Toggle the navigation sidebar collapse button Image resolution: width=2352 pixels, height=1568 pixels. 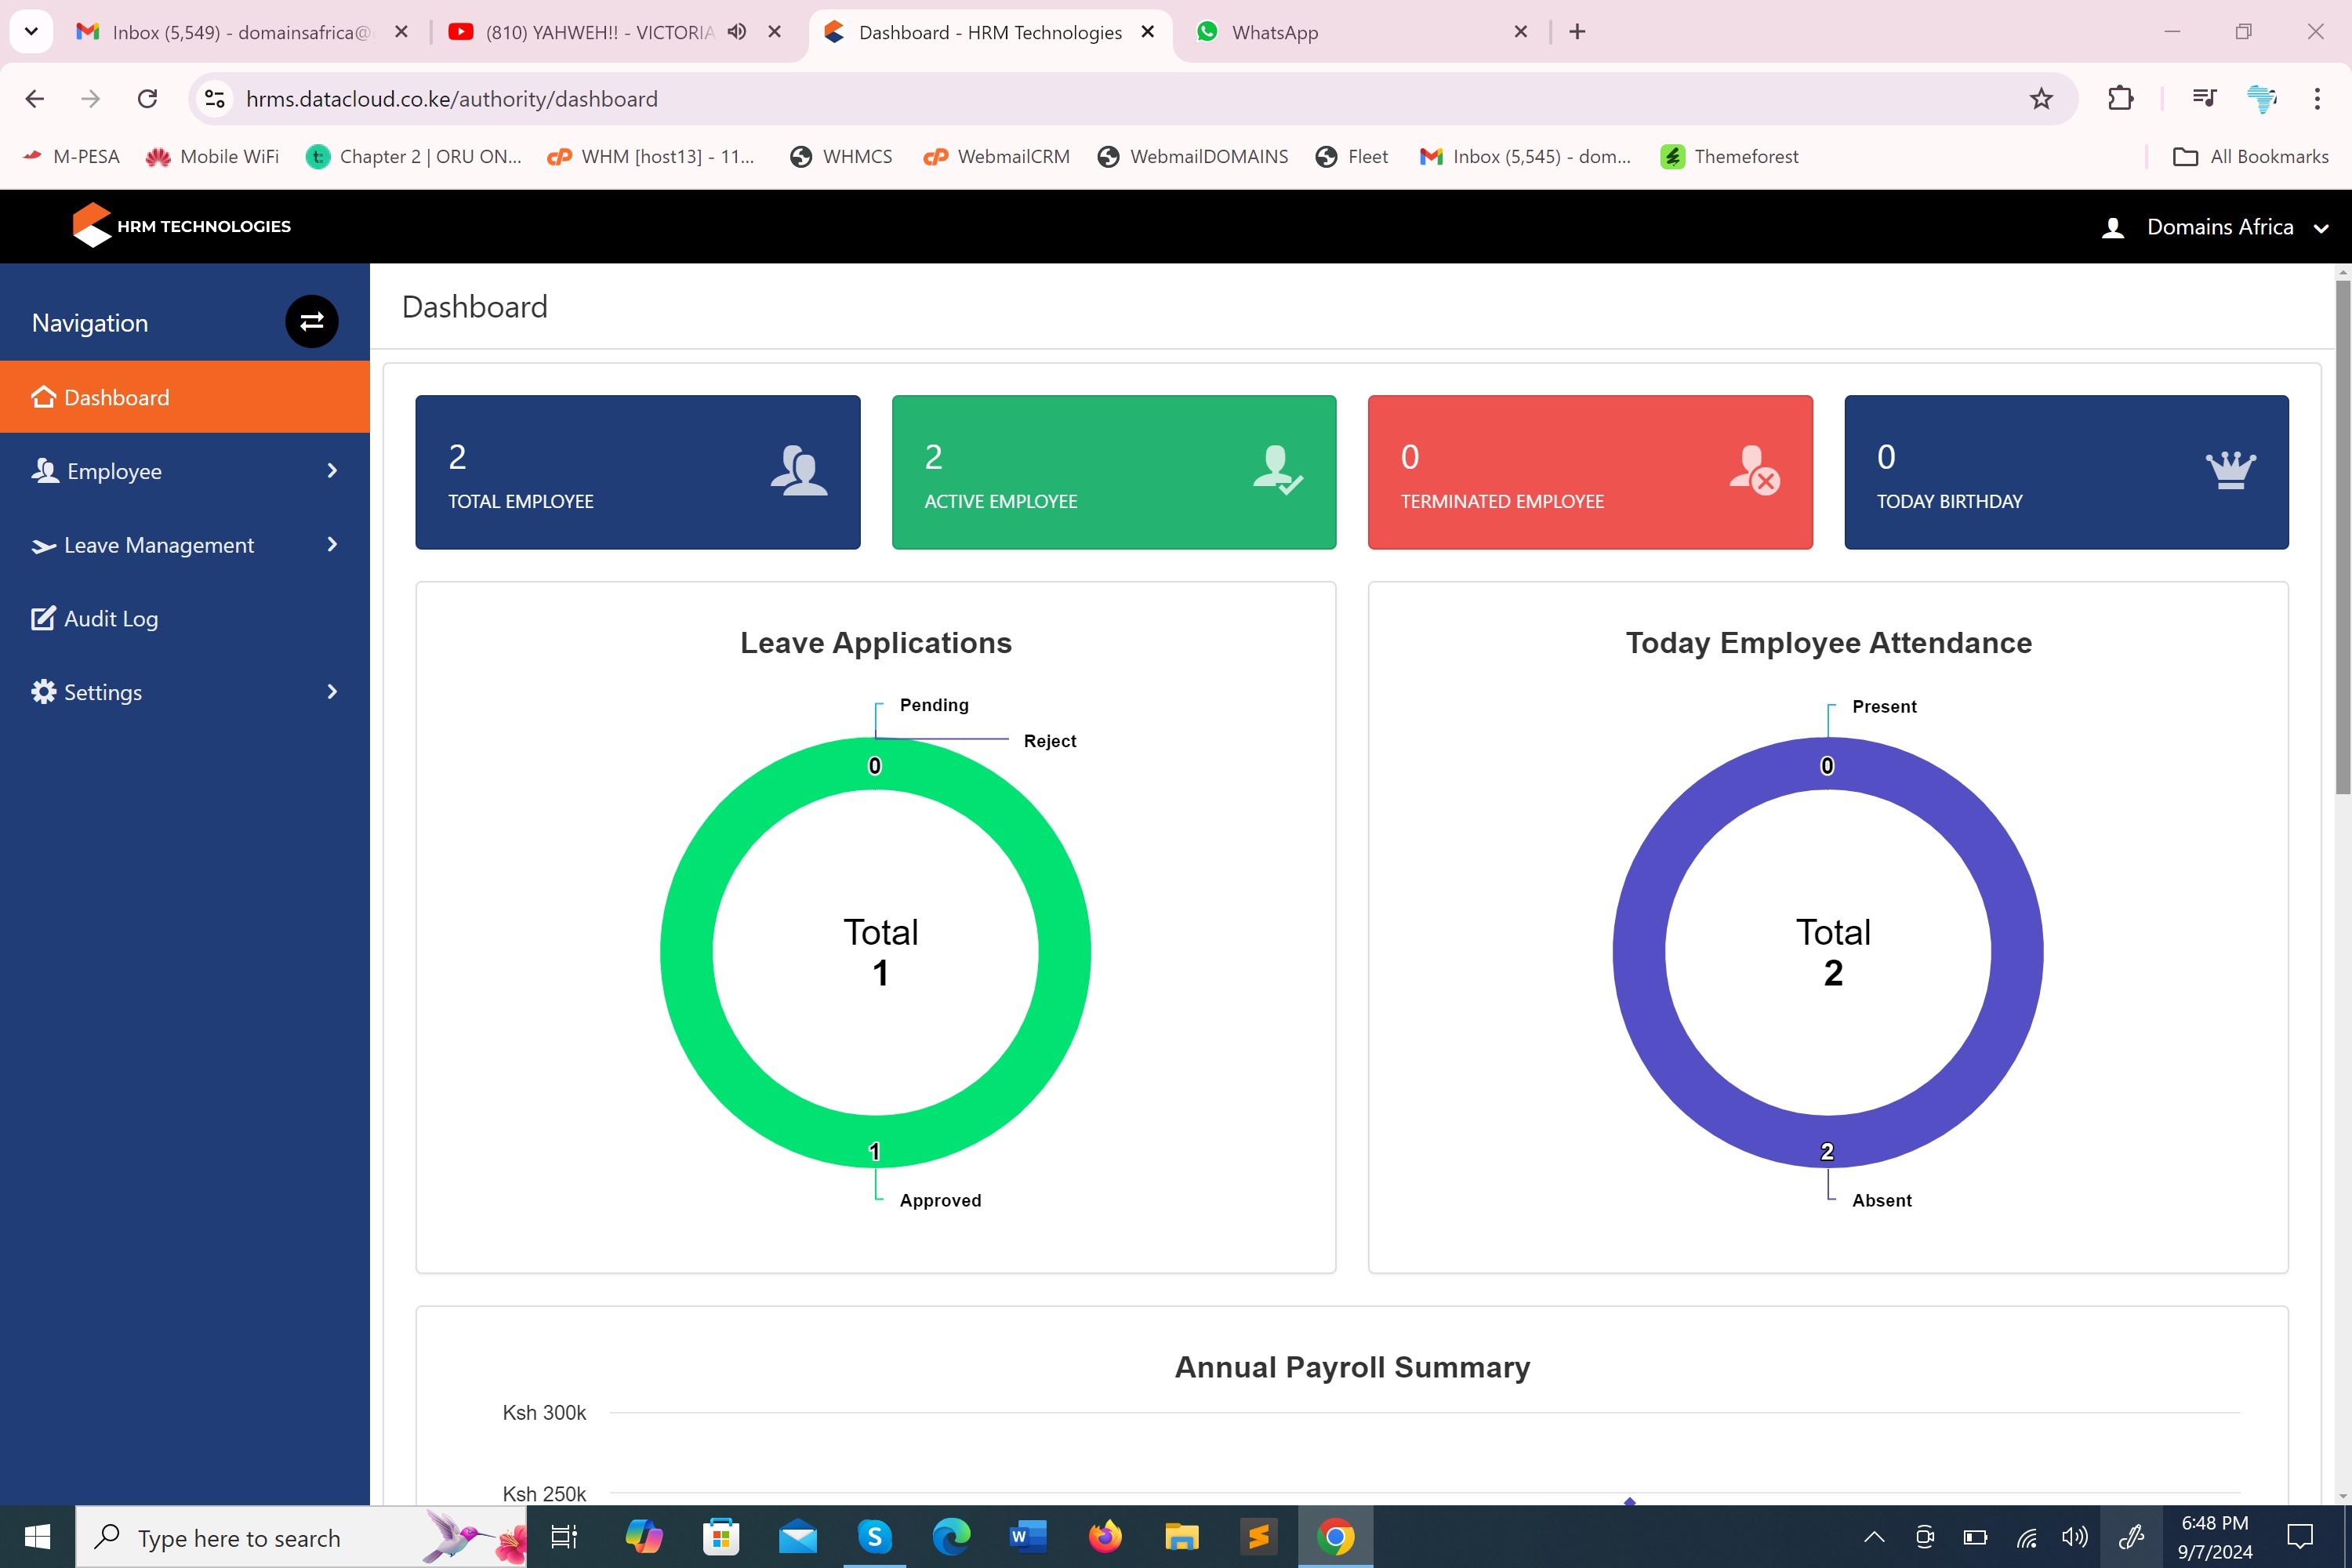[x=311, y=321]
